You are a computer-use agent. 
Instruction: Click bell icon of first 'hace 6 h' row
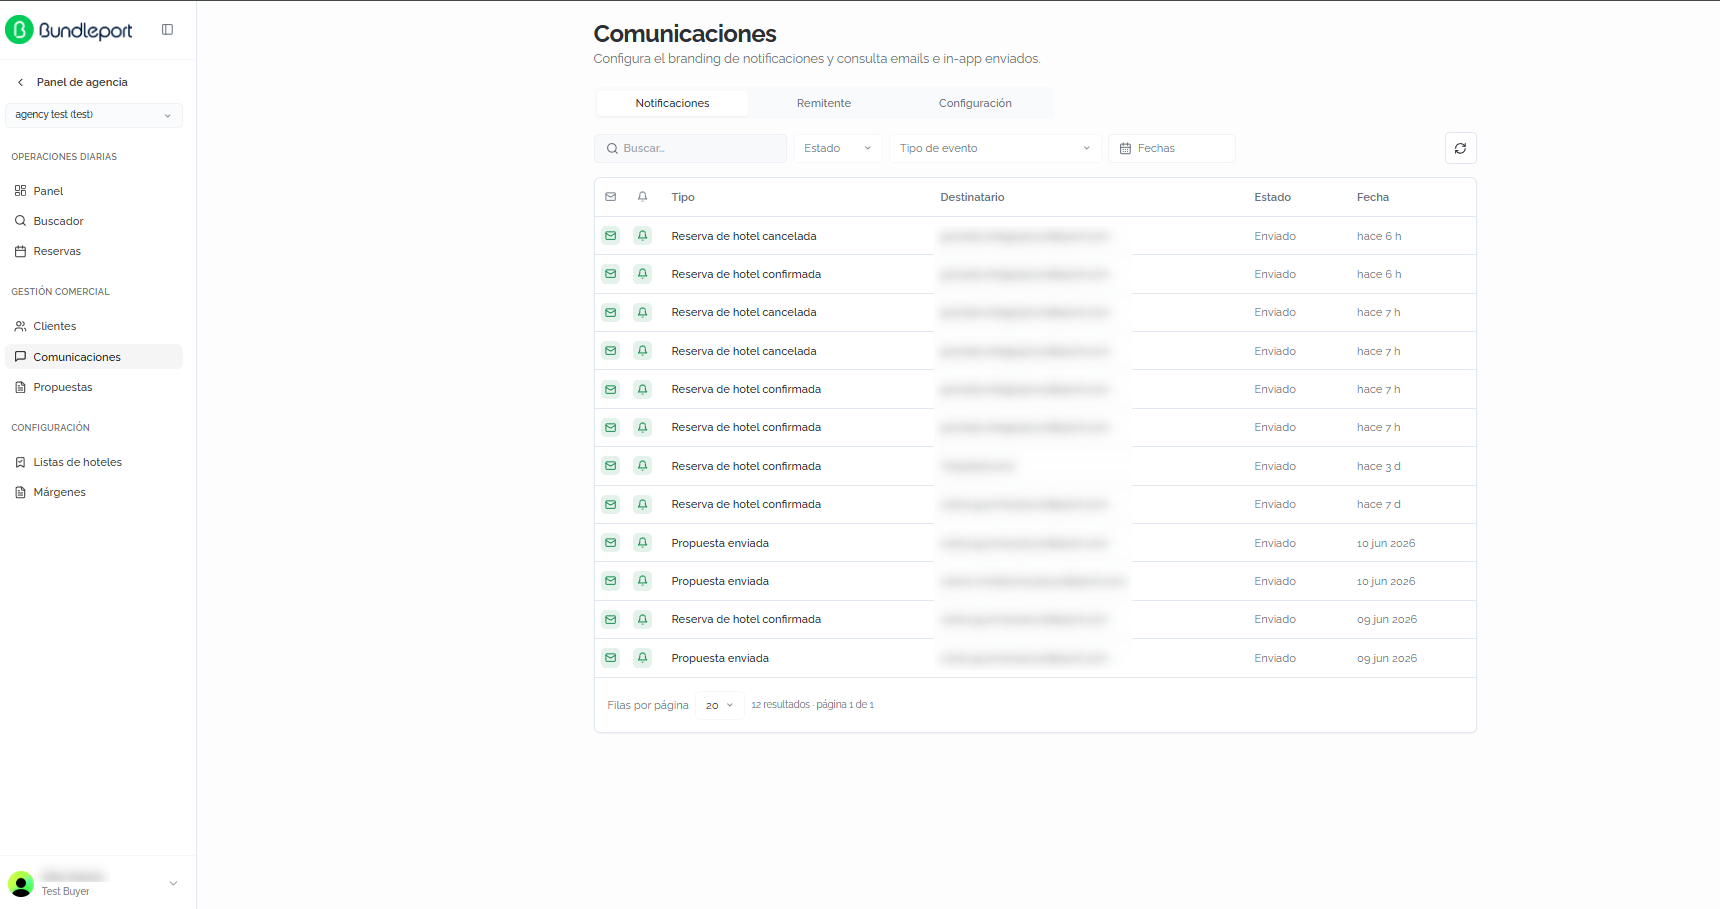[x=643, y=236]
